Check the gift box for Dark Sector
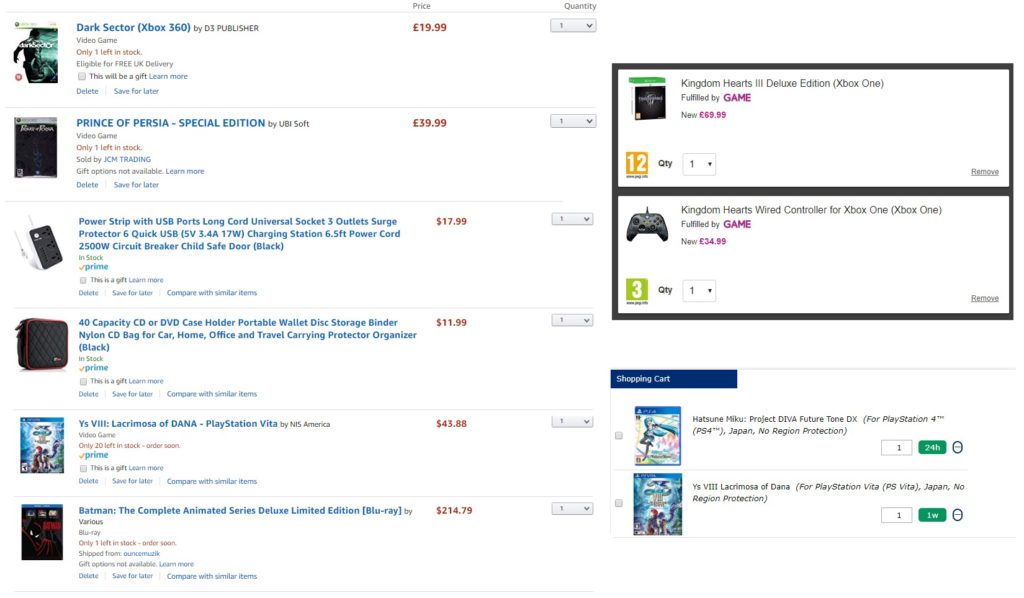1024x598 pixels. (82, 76)
